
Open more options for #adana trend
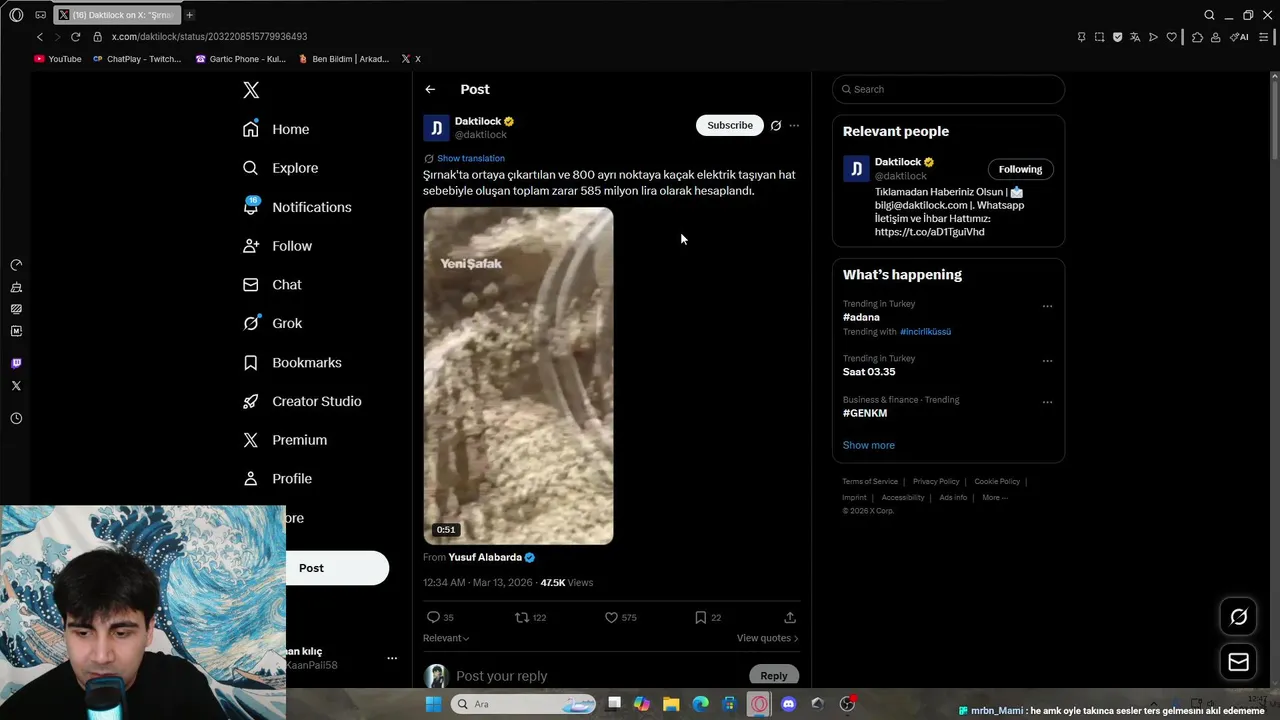(x=1047, y=306)
